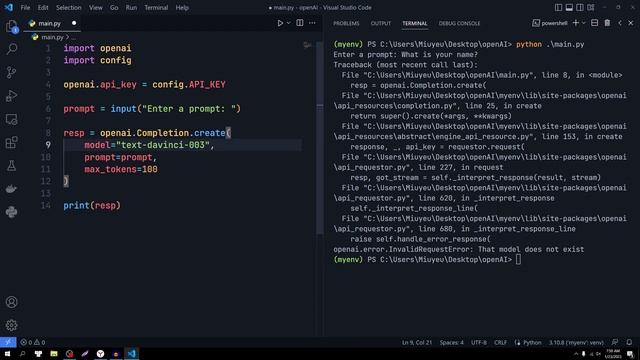Open File Explorer from the taskbar
Image resolution: width=640 pixels, height=360 pixels.
tap(54, 354)
